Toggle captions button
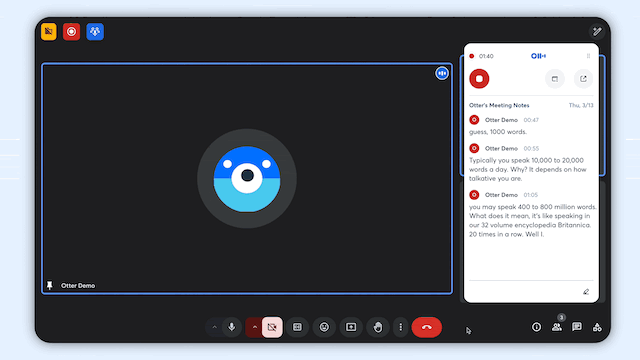This screenshot has height=360, width=640. coord(297,327)
